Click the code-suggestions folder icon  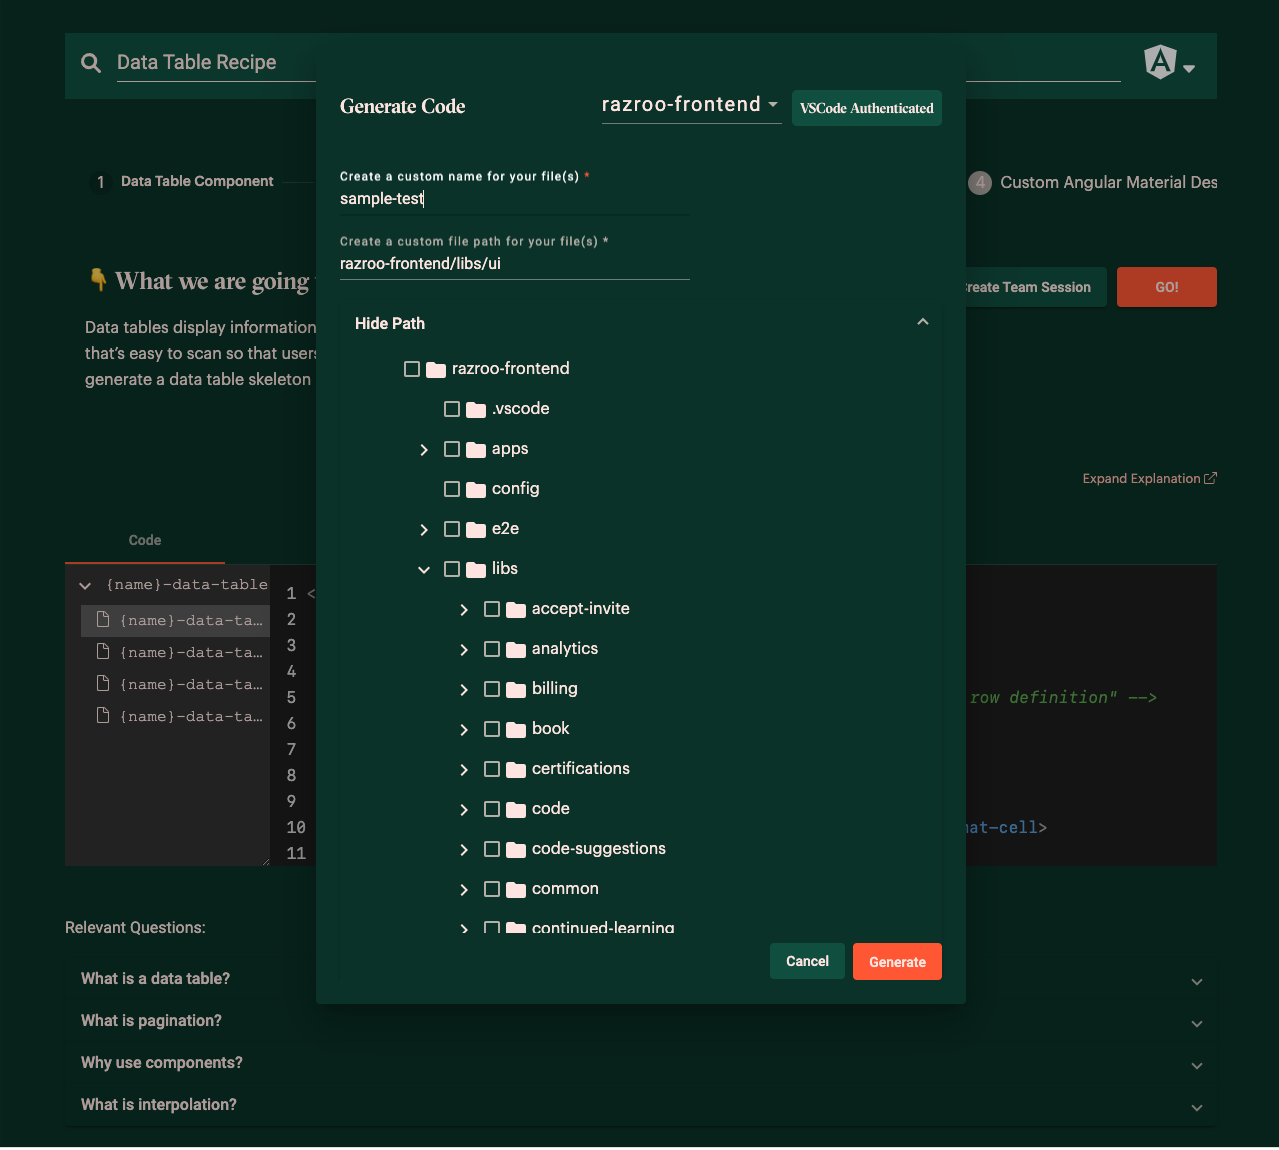click(516, 850)
